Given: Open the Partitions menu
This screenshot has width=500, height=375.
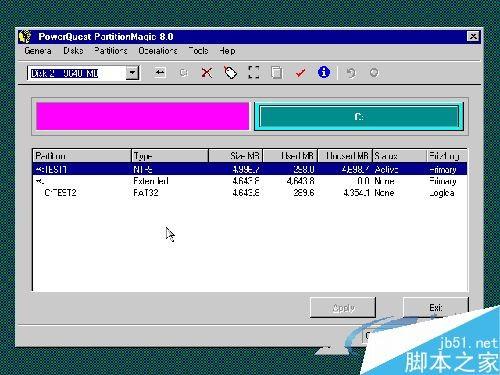Looking at the screenshot, I should click(110, 51).
